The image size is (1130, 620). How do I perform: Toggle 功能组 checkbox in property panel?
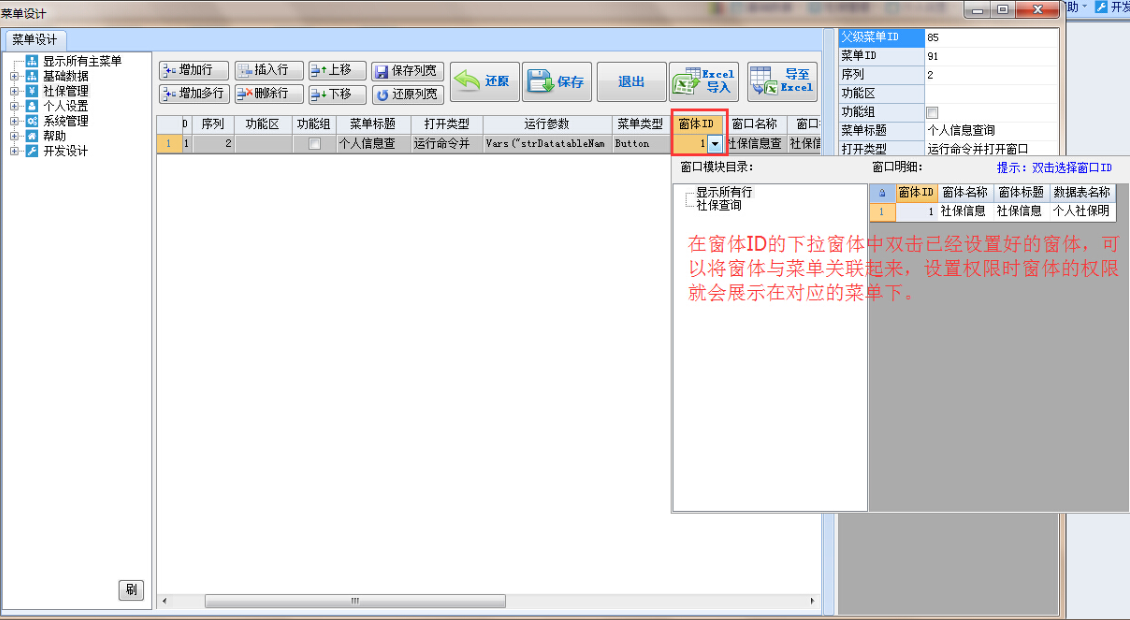(932, 112)
